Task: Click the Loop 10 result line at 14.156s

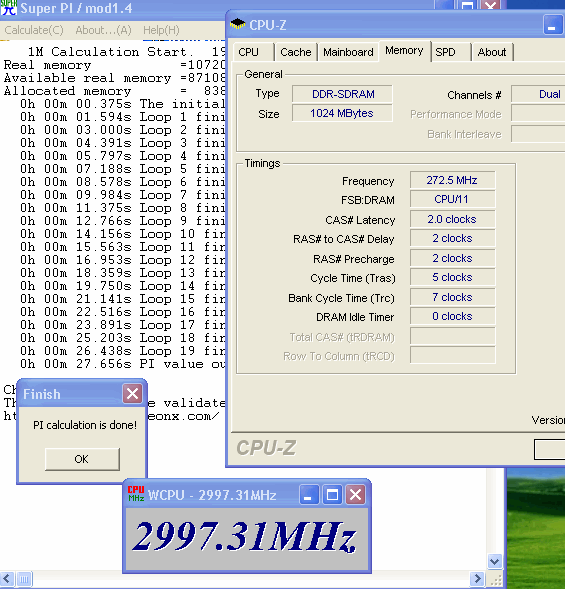Action: pyautogui.click(x=122, y=234)
